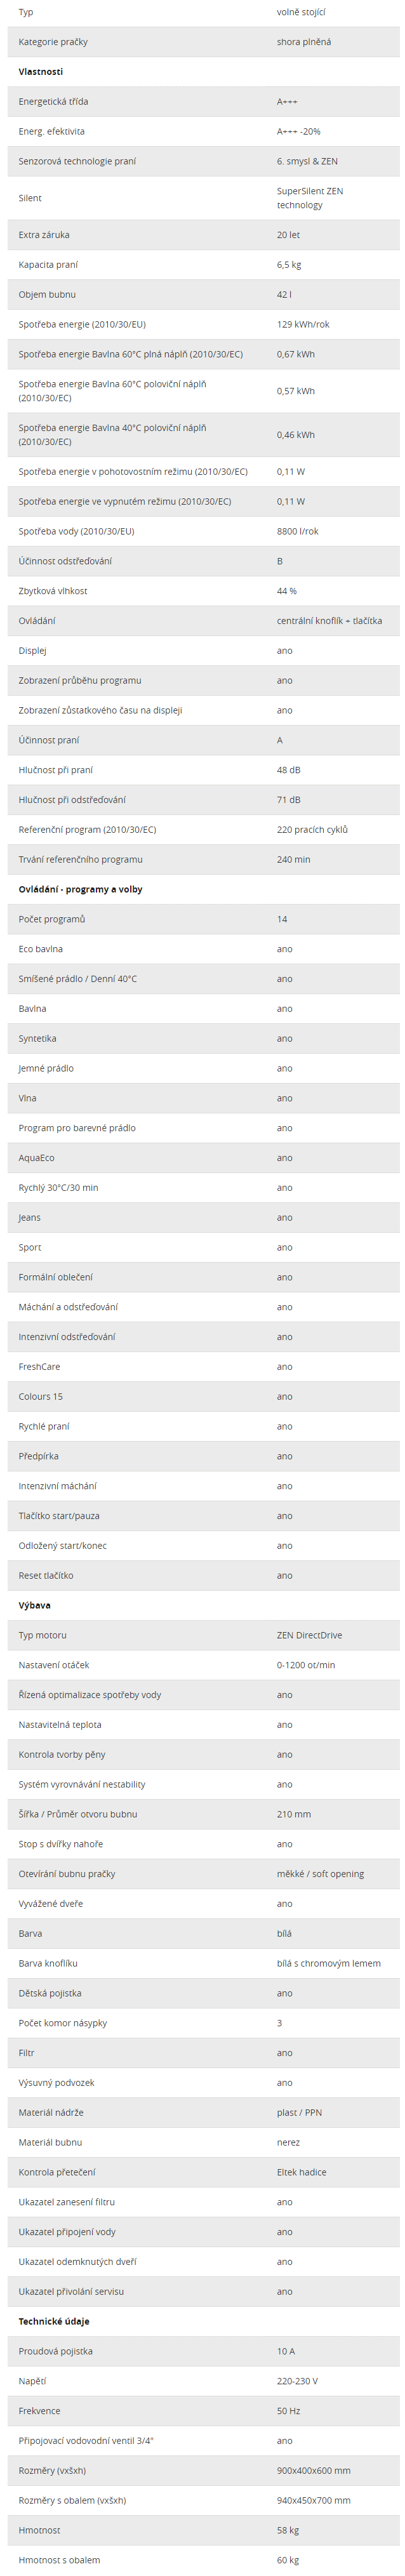
Task: Click the Výbava section heading
Action: pos(34,1605)
